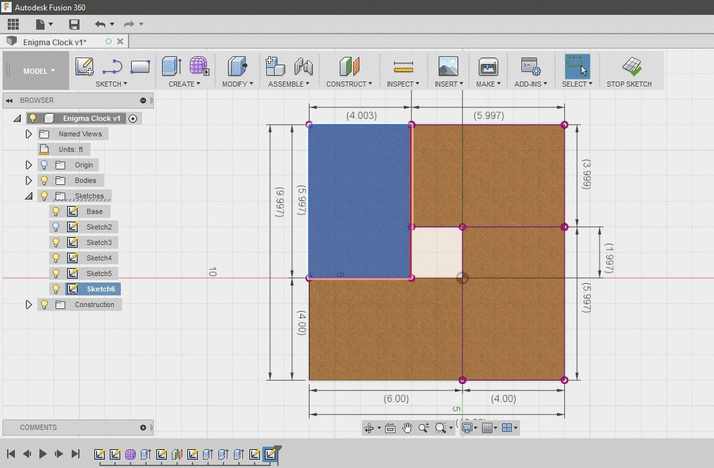
Task: Open the ASSEMBLE menu
Action: (x=288, y=84)
